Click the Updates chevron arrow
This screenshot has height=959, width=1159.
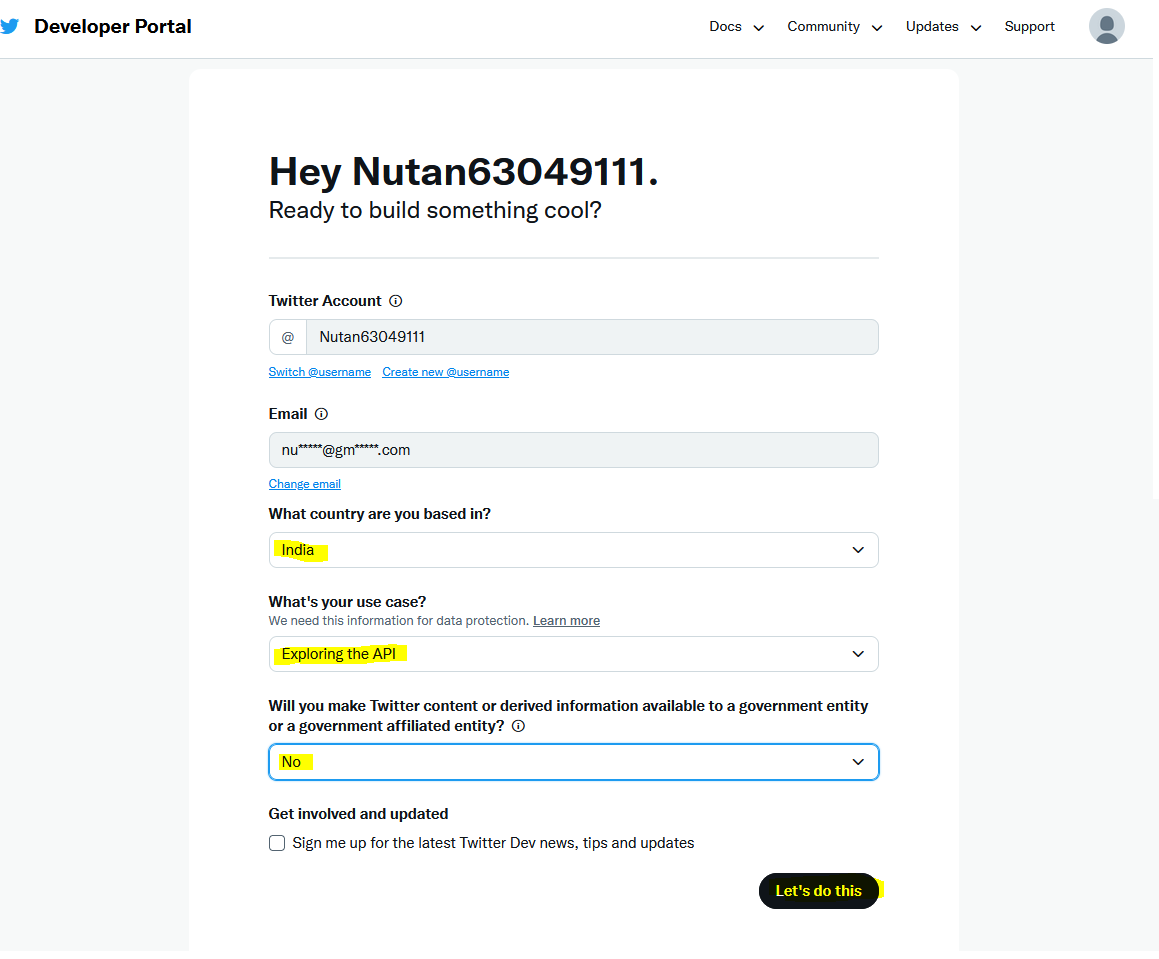tap(976, 28)
